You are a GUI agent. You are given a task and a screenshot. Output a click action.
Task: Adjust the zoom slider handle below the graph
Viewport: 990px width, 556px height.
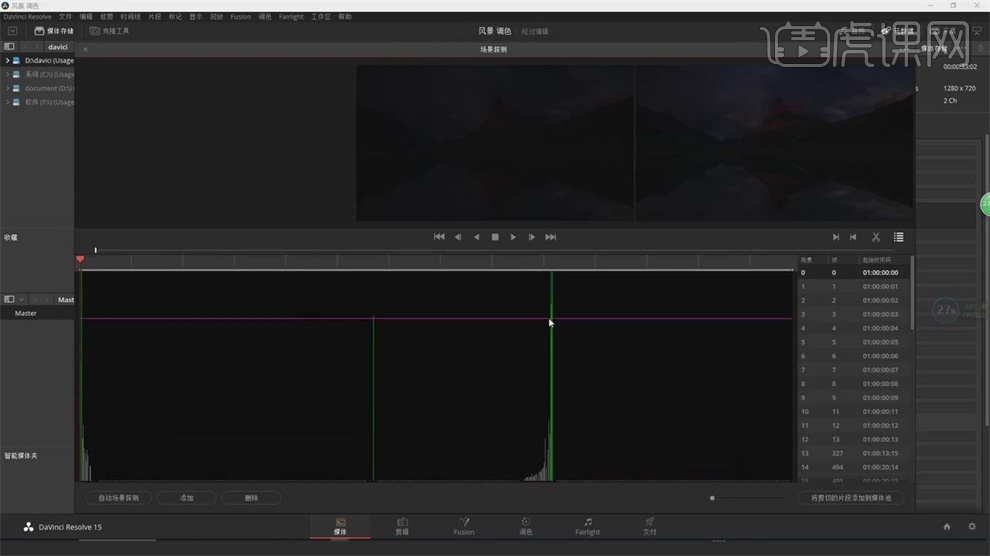click(712, 498)
